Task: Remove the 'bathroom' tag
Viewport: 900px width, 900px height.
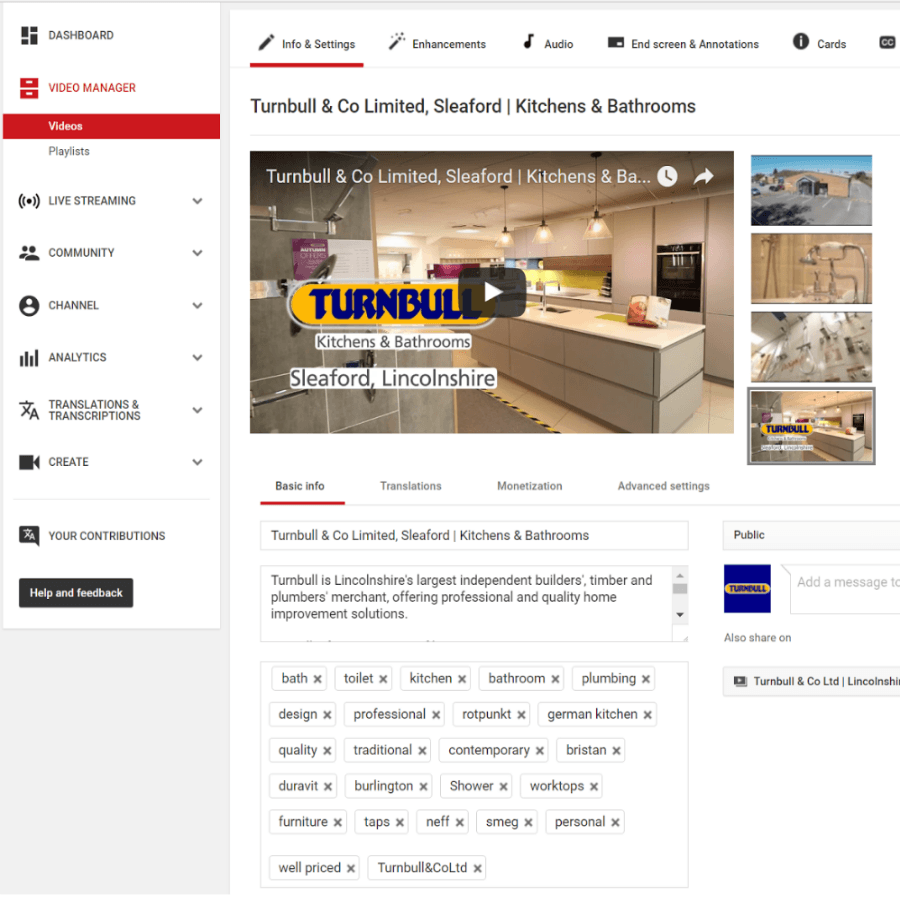Action: point(555,679)
